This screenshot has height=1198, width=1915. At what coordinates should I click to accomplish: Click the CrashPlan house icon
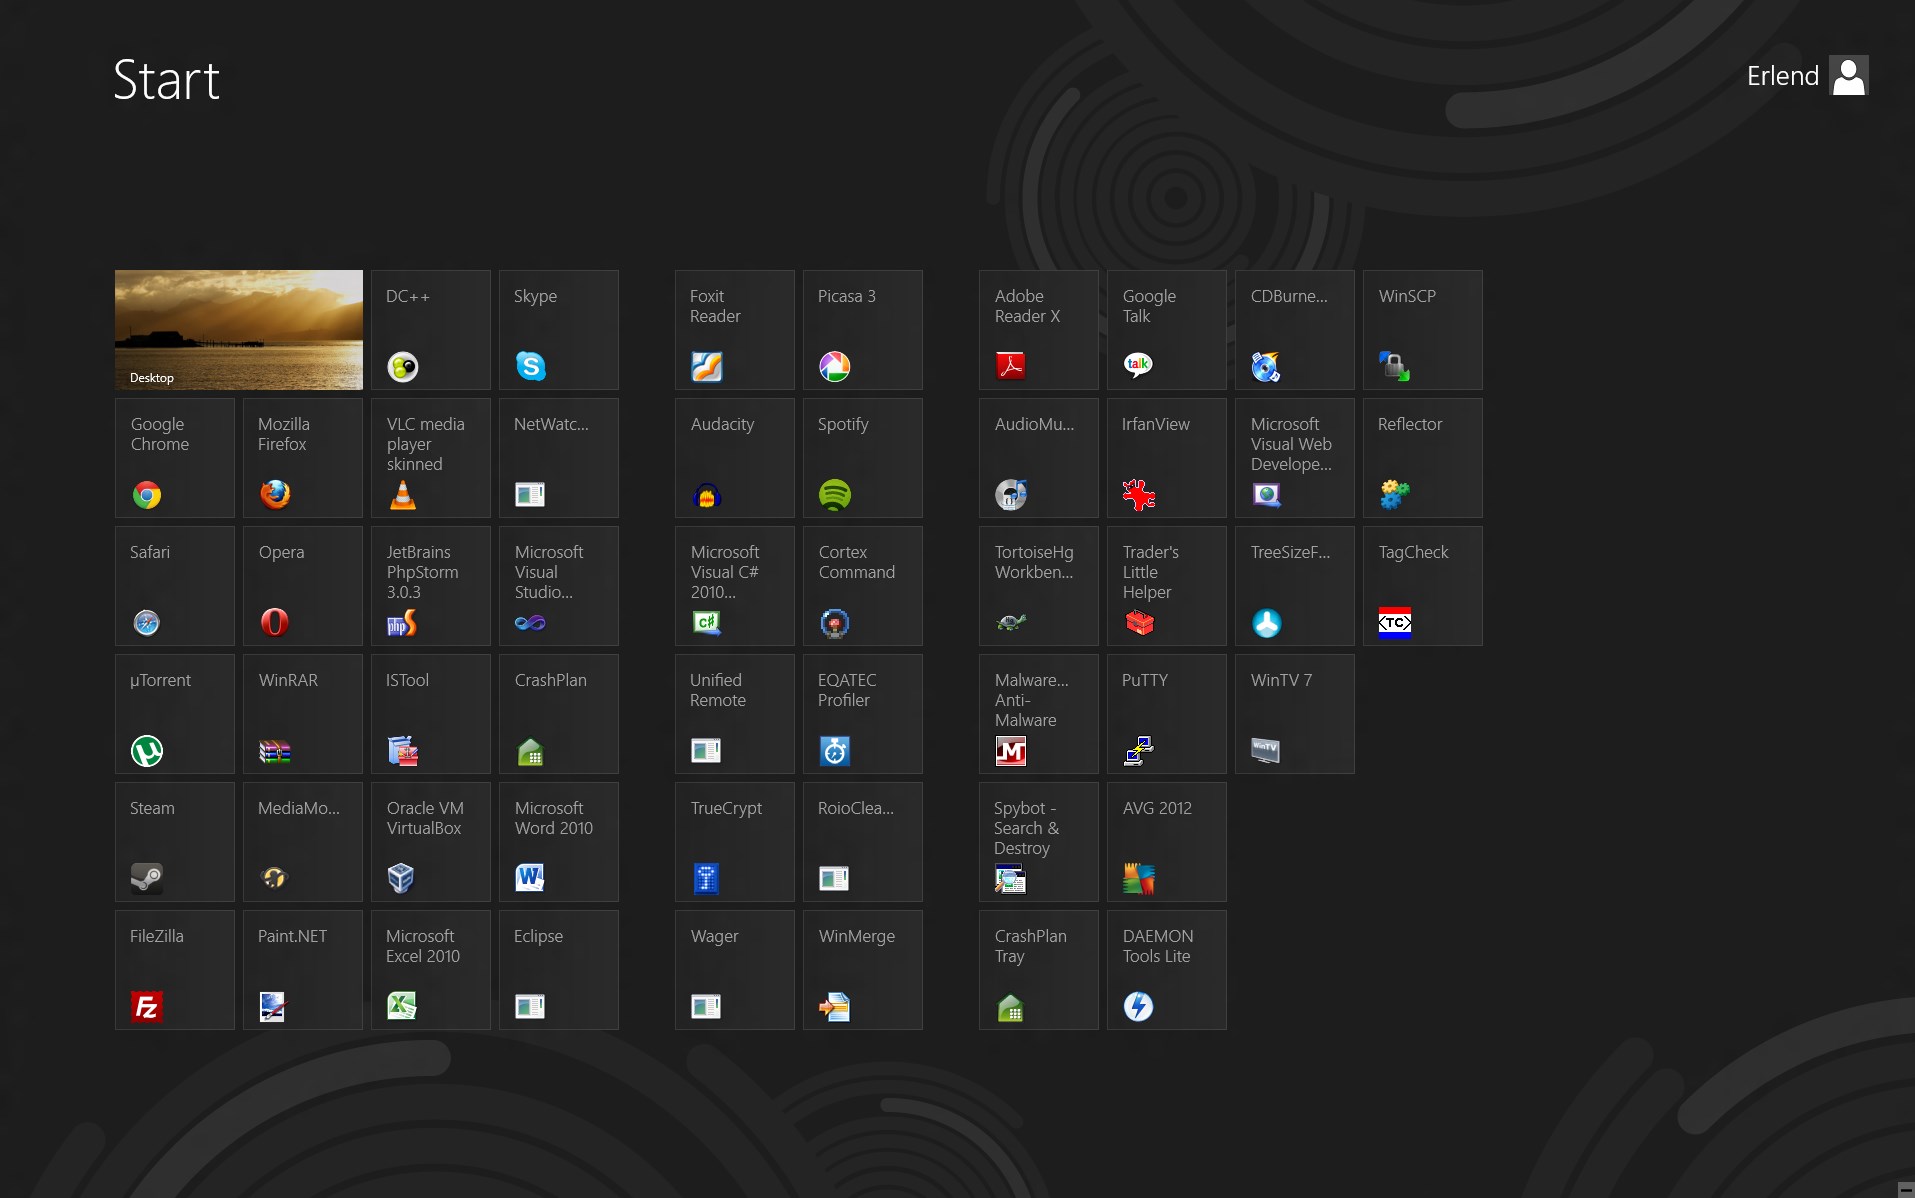[x=531, y=751]
